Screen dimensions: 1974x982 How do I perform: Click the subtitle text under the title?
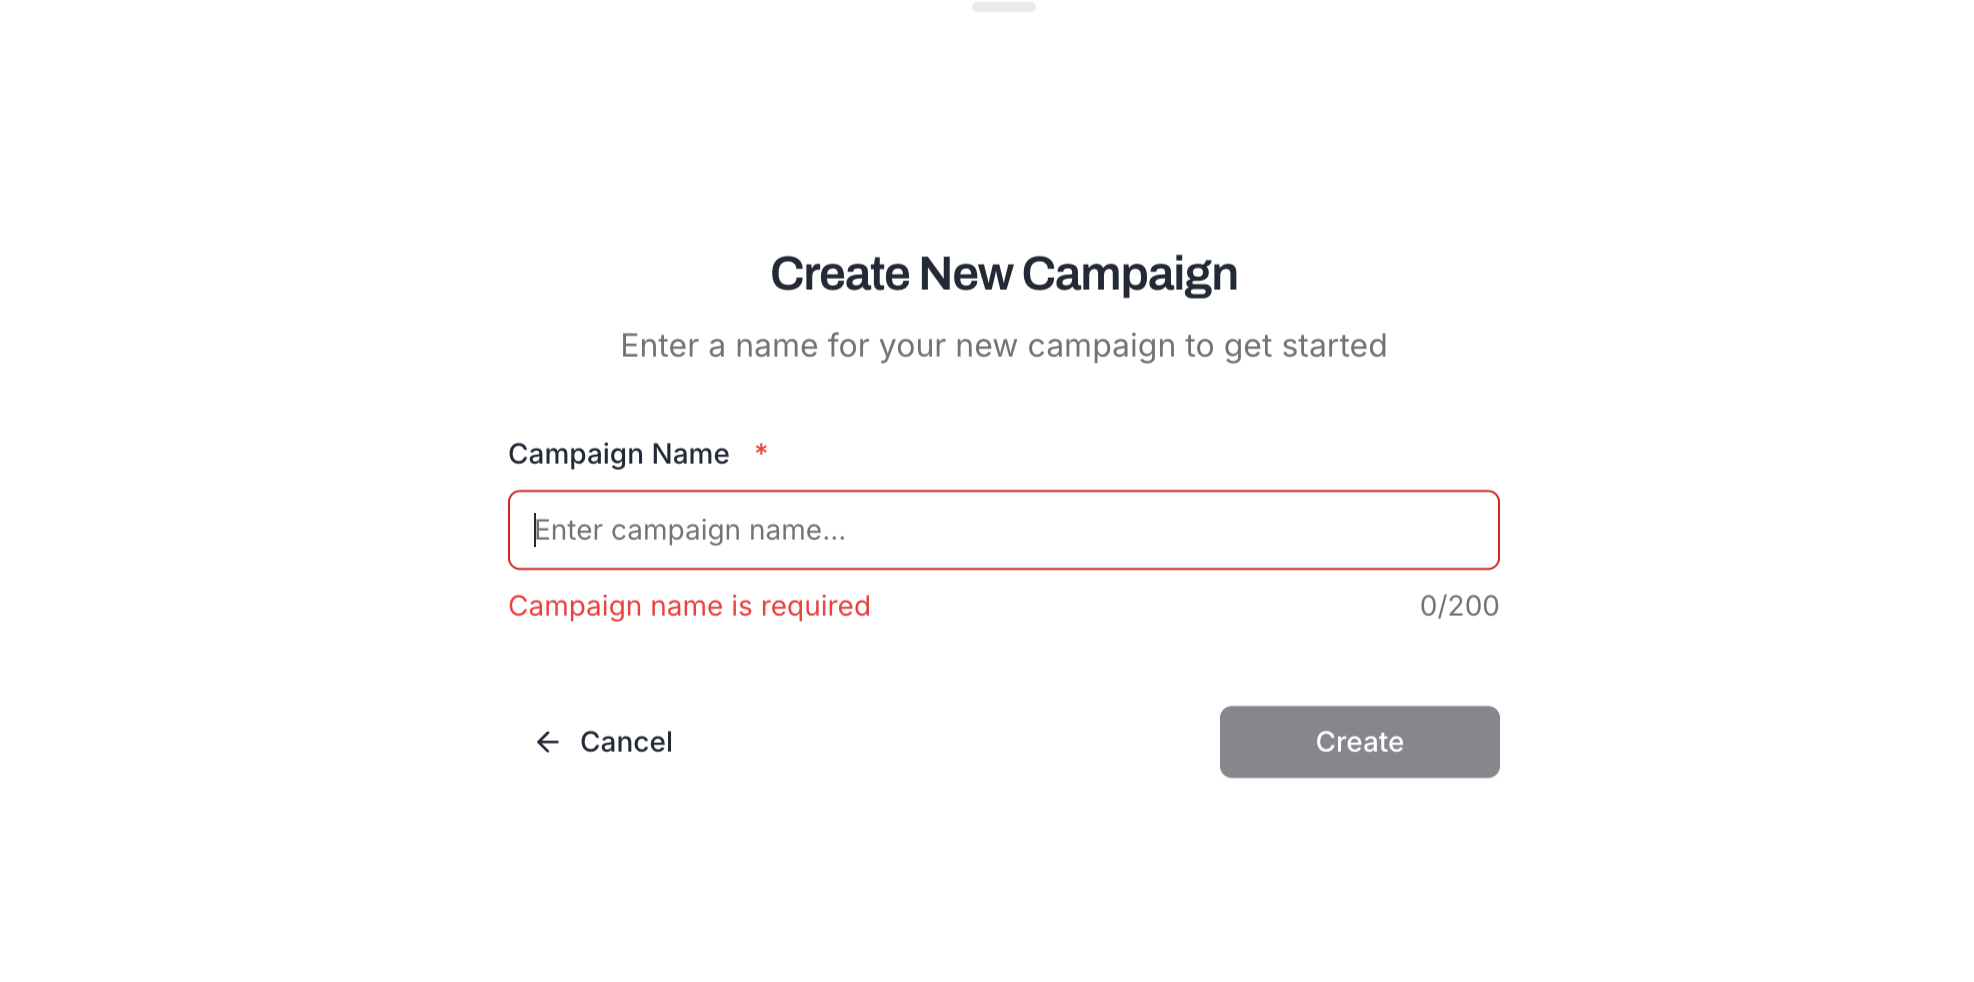1003,345
